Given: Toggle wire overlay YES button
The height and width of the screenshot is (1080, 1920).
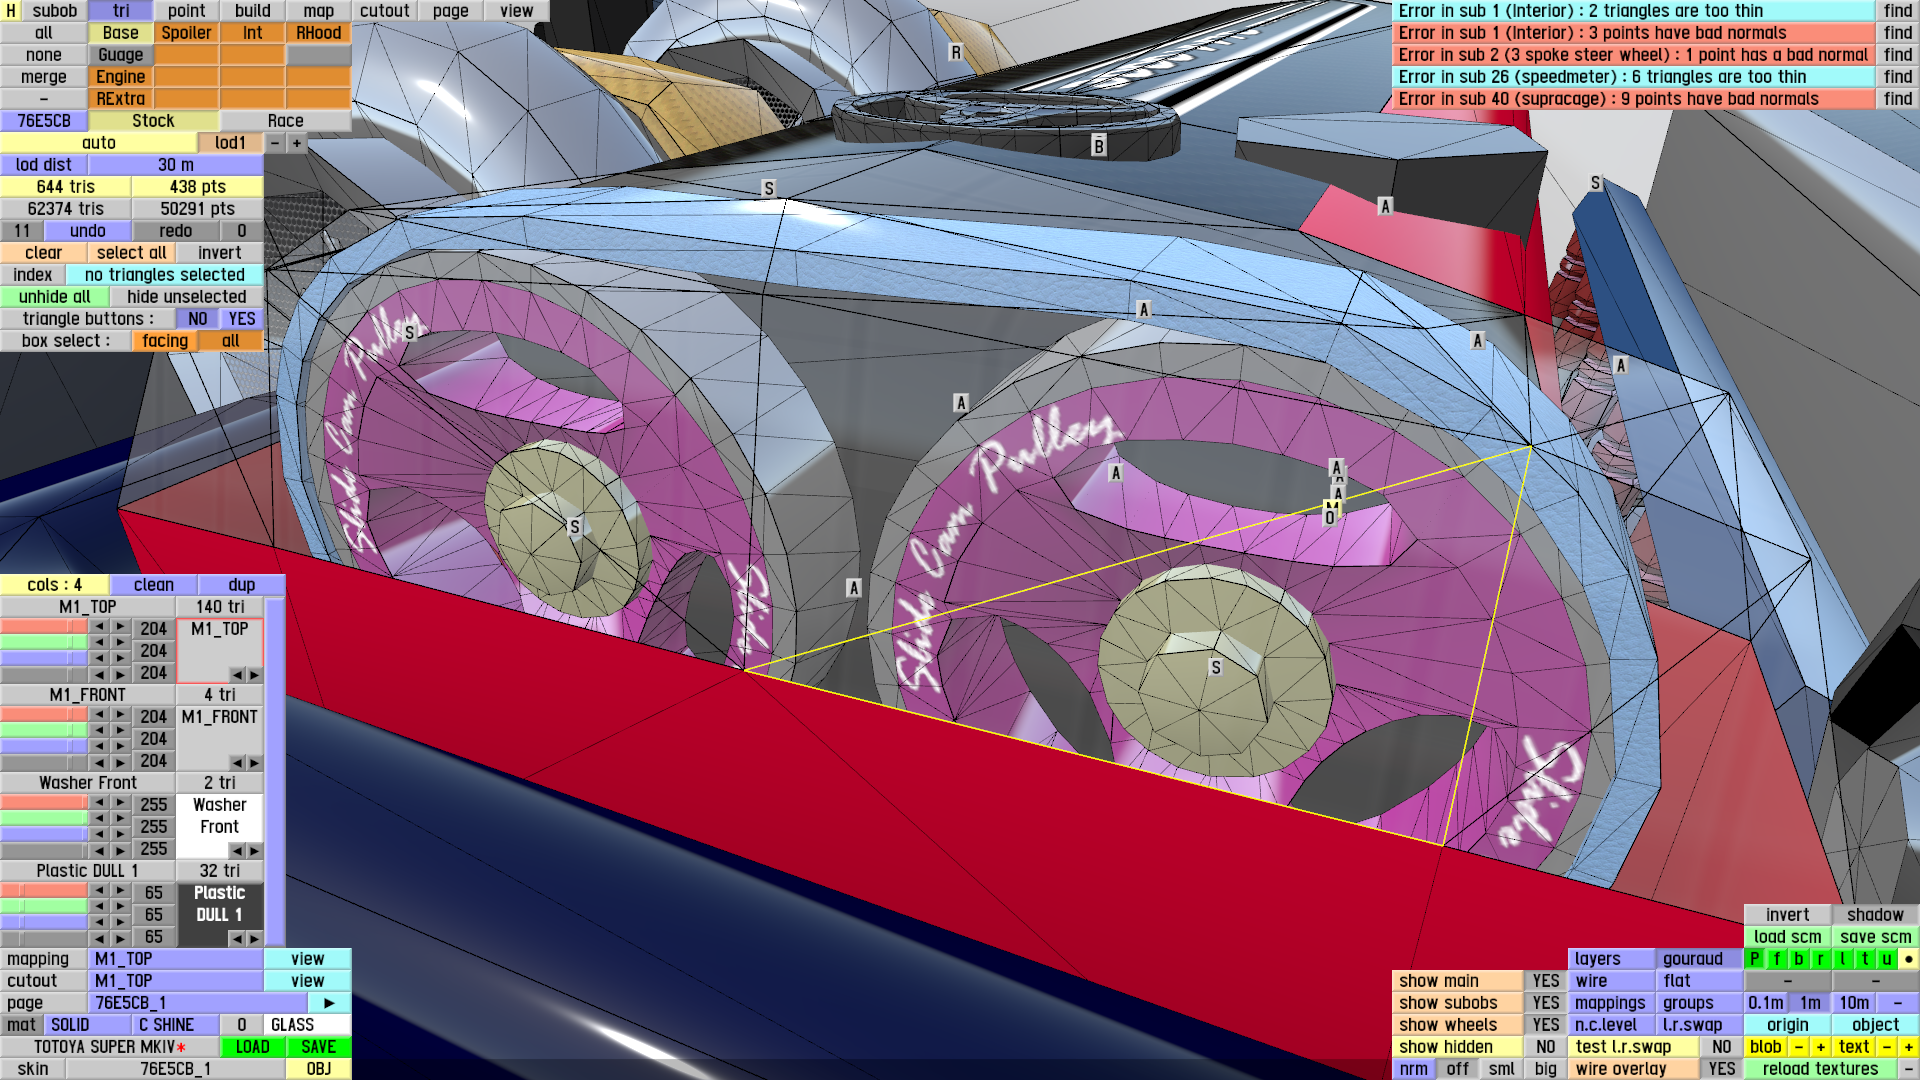Looking at the screenshot, I should (x=1721, y=1069).
